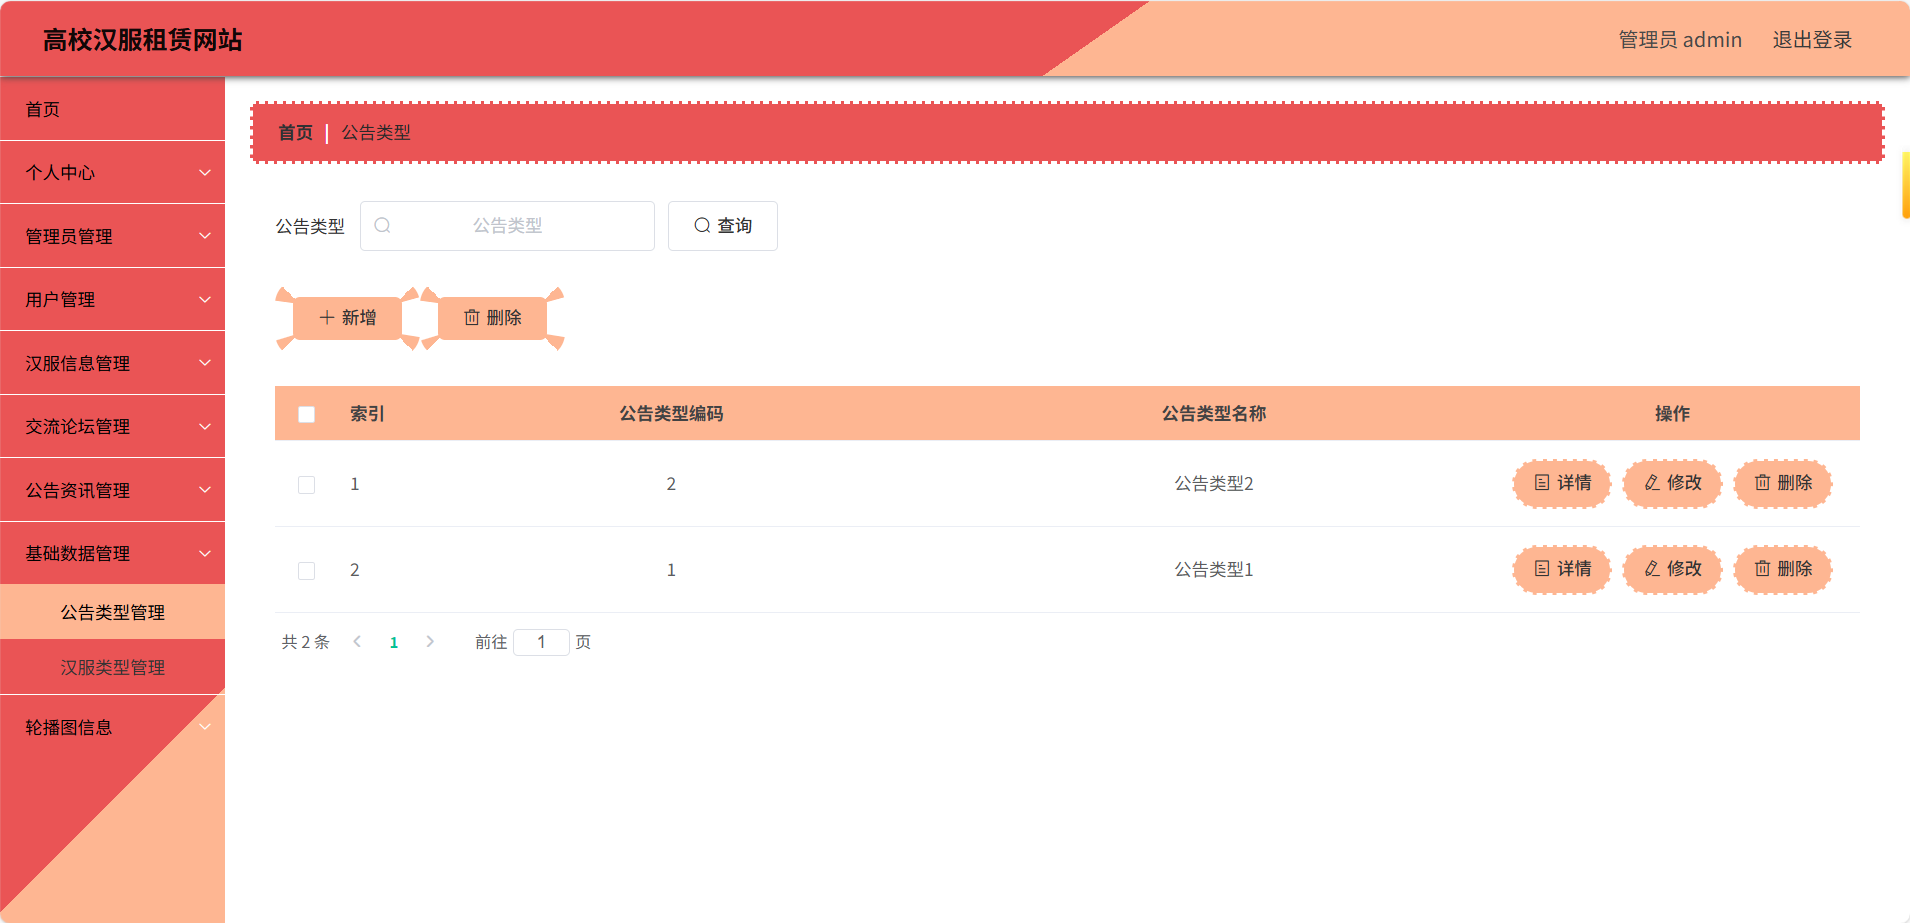Open 详情 for 公告类型1 row
Screen dimensions: 1910x923
coord(1562,569)
